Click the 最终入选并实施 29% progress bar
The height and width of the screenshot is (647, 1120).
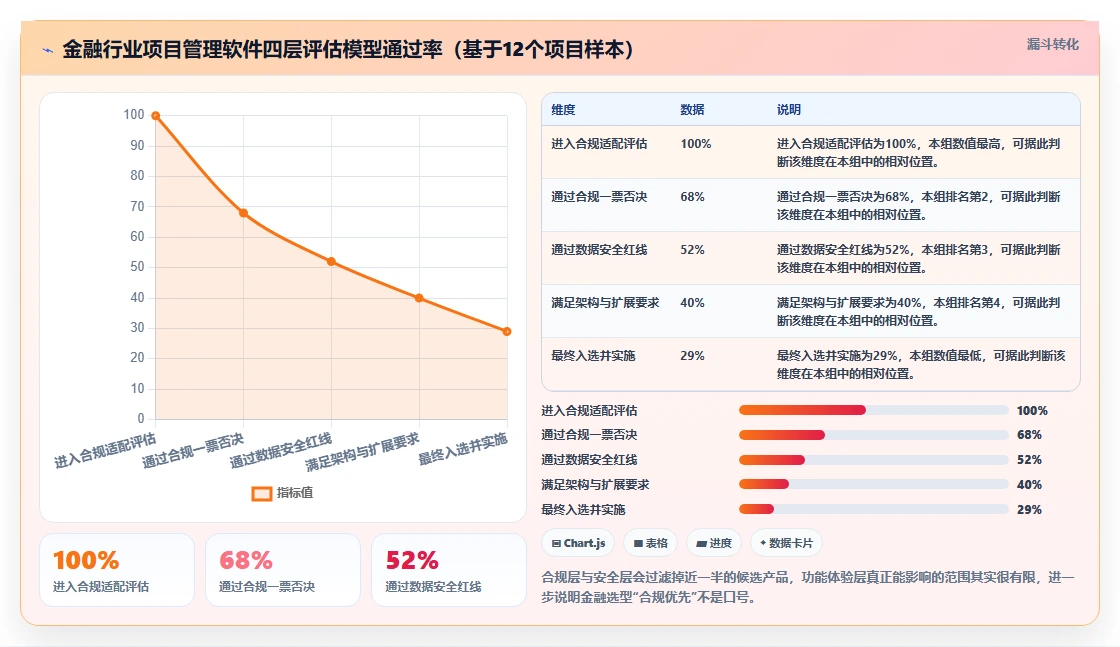point(874,509)
